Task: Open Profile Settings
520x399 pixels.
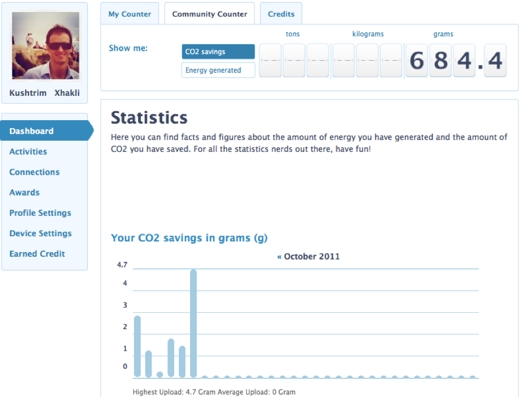Action: (x=40, y=213)
